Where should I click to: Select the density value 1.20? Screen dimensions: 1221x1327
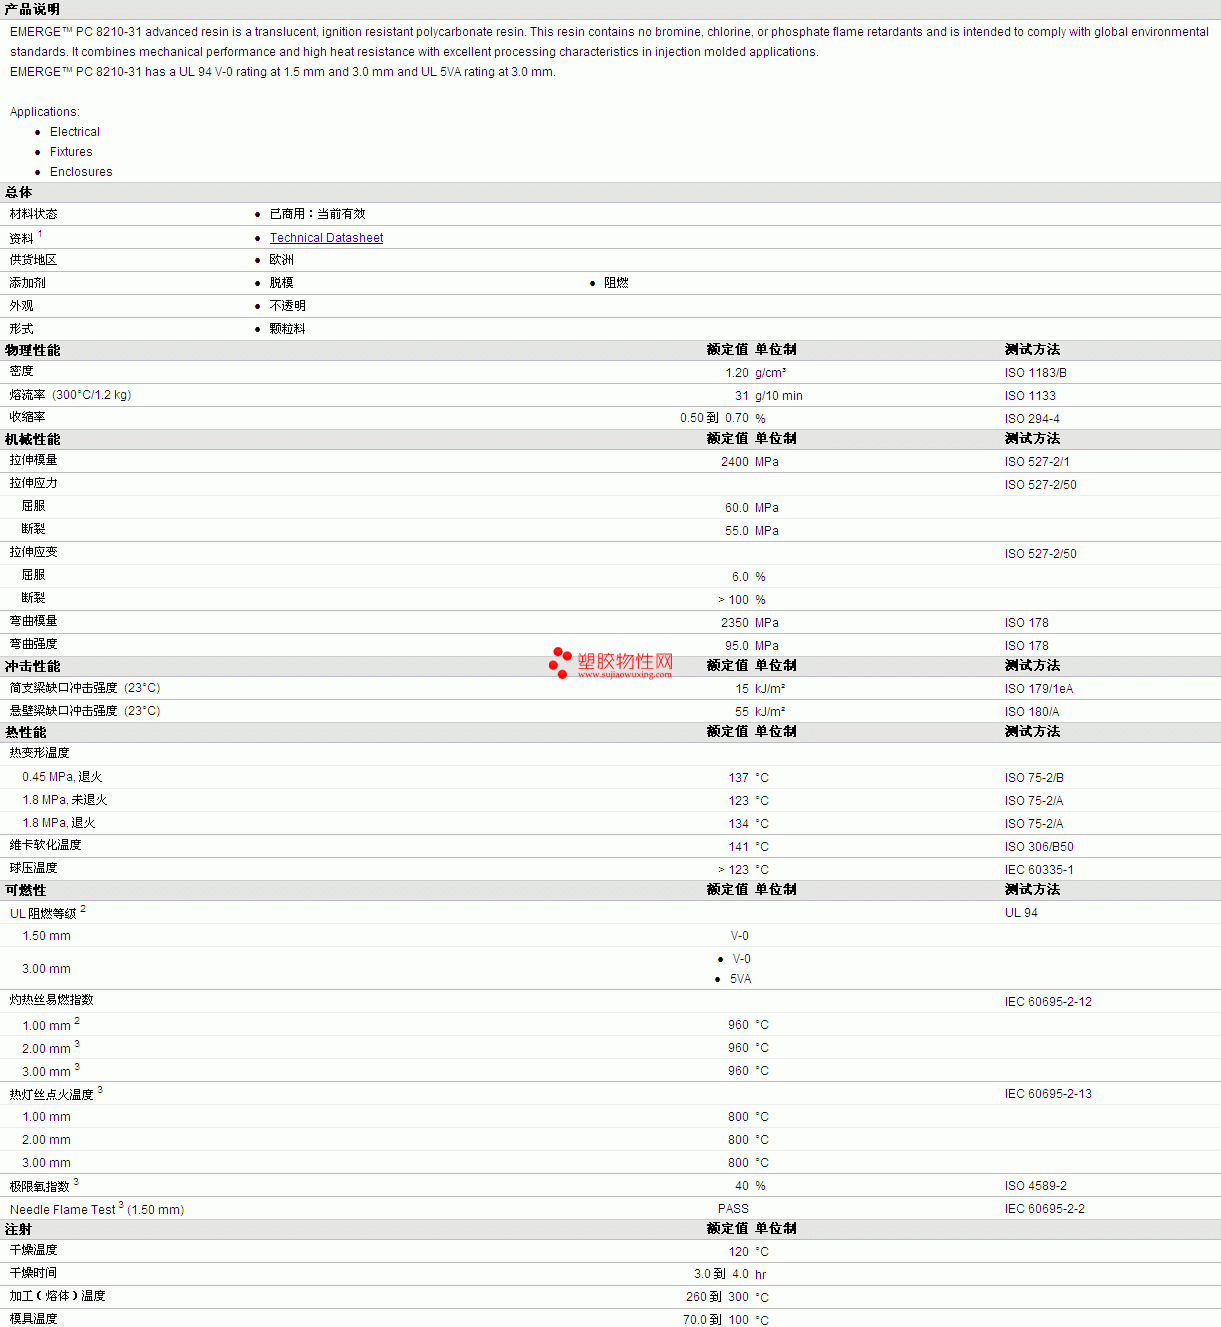(737, 373)
